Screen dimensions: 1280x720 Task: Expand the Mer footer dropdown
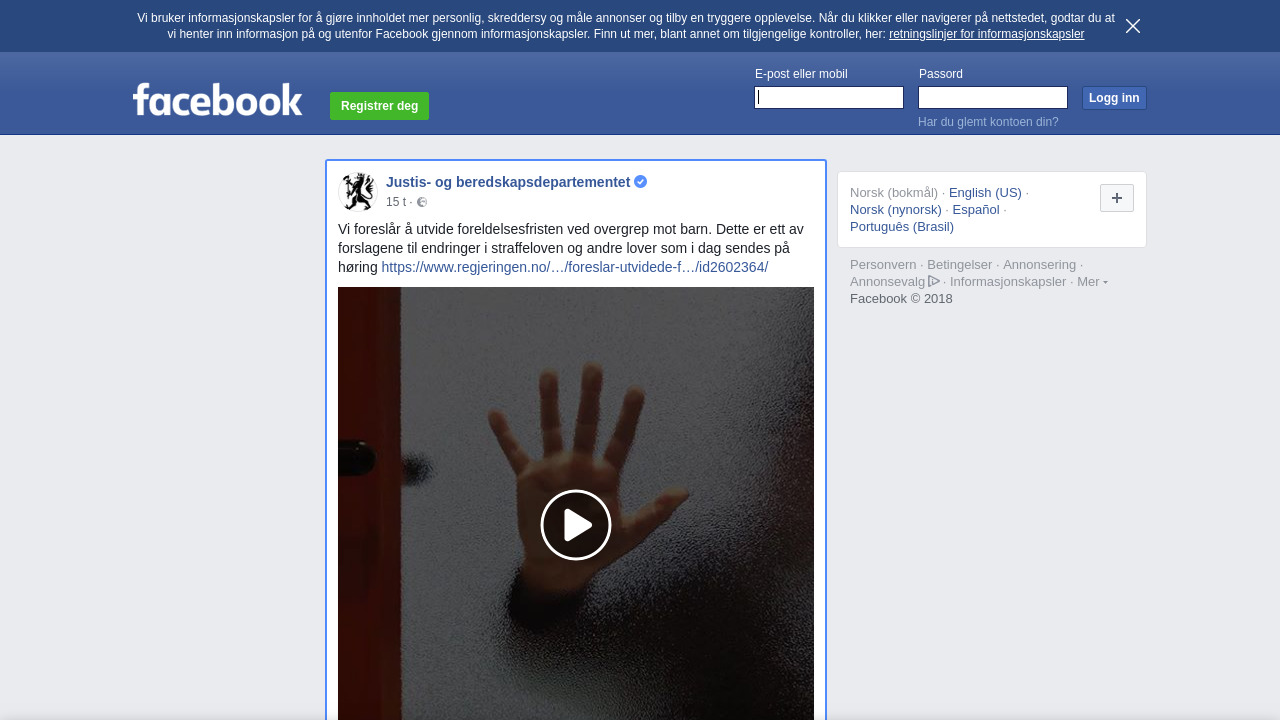coord(1092,282)
